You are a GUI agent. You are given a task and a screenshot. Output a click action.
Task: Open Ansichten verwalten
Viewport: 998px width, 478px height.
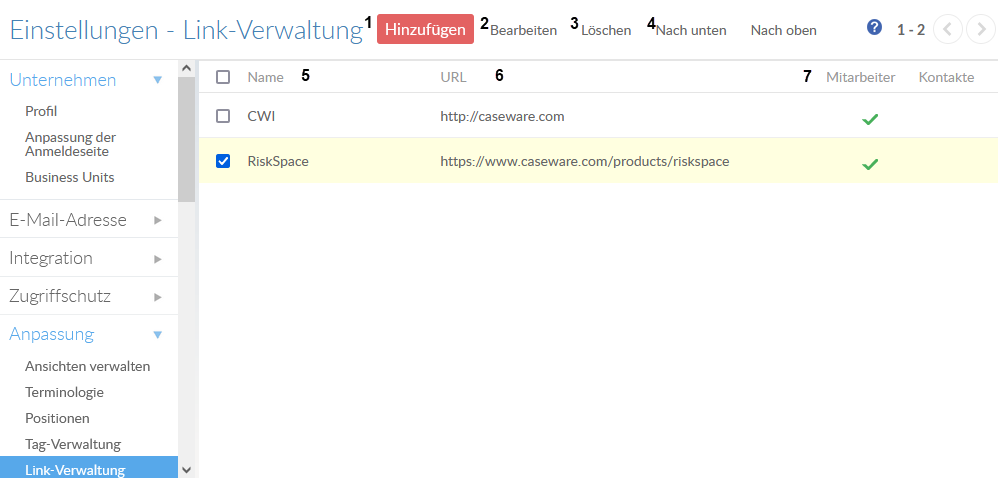point(88,367)
